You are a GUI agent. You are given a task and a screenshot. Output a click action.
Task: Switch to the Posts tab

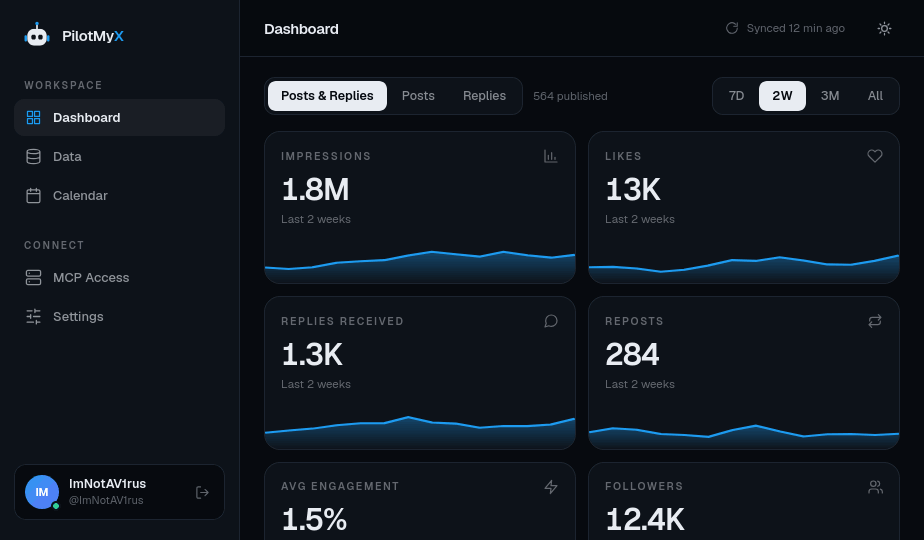click(418, 96)
